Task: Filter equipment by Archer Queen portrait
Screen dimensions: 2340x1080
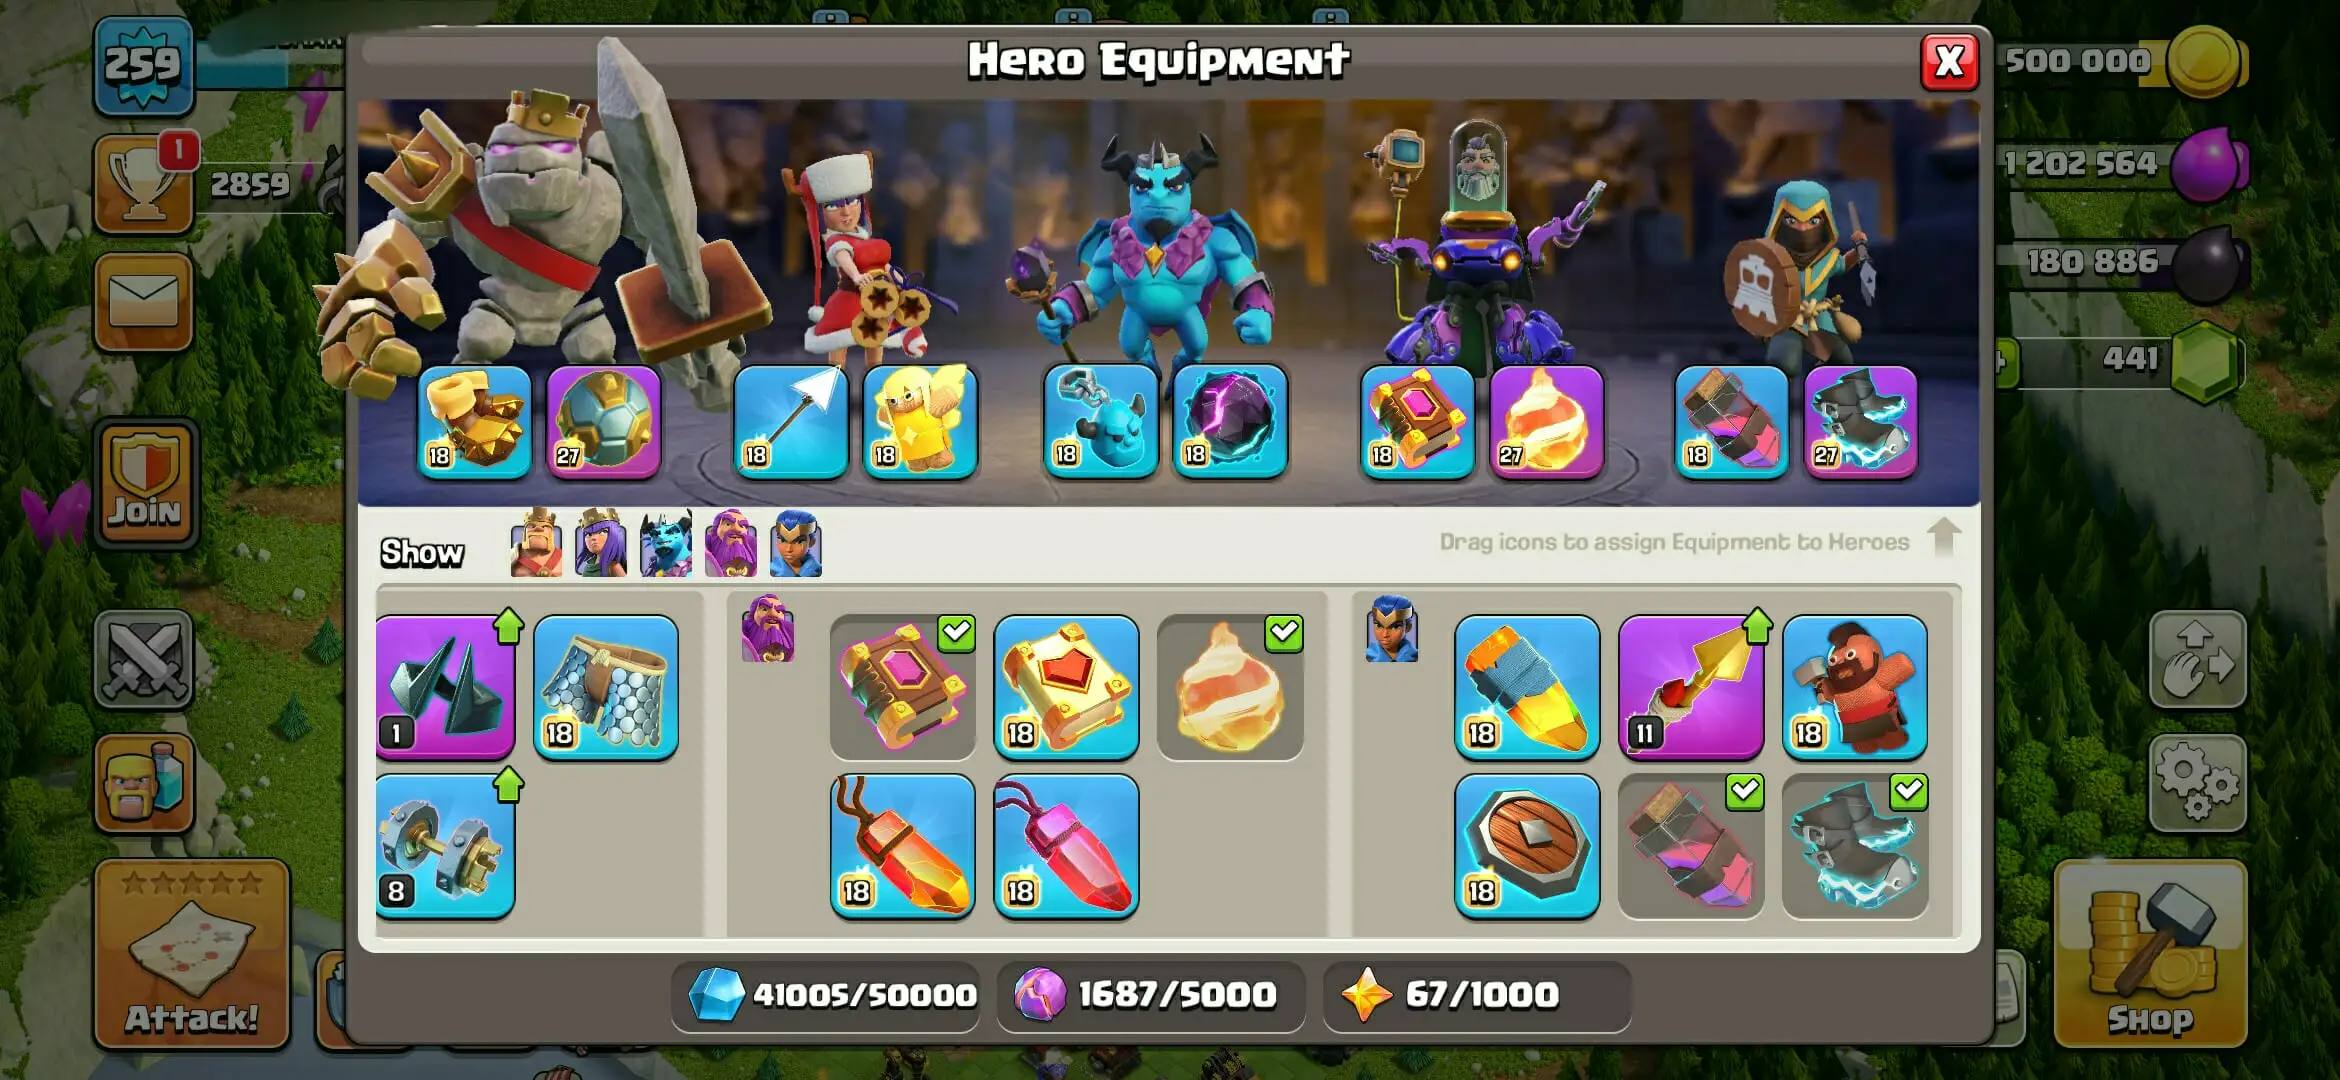Action: tap(600, 543)
